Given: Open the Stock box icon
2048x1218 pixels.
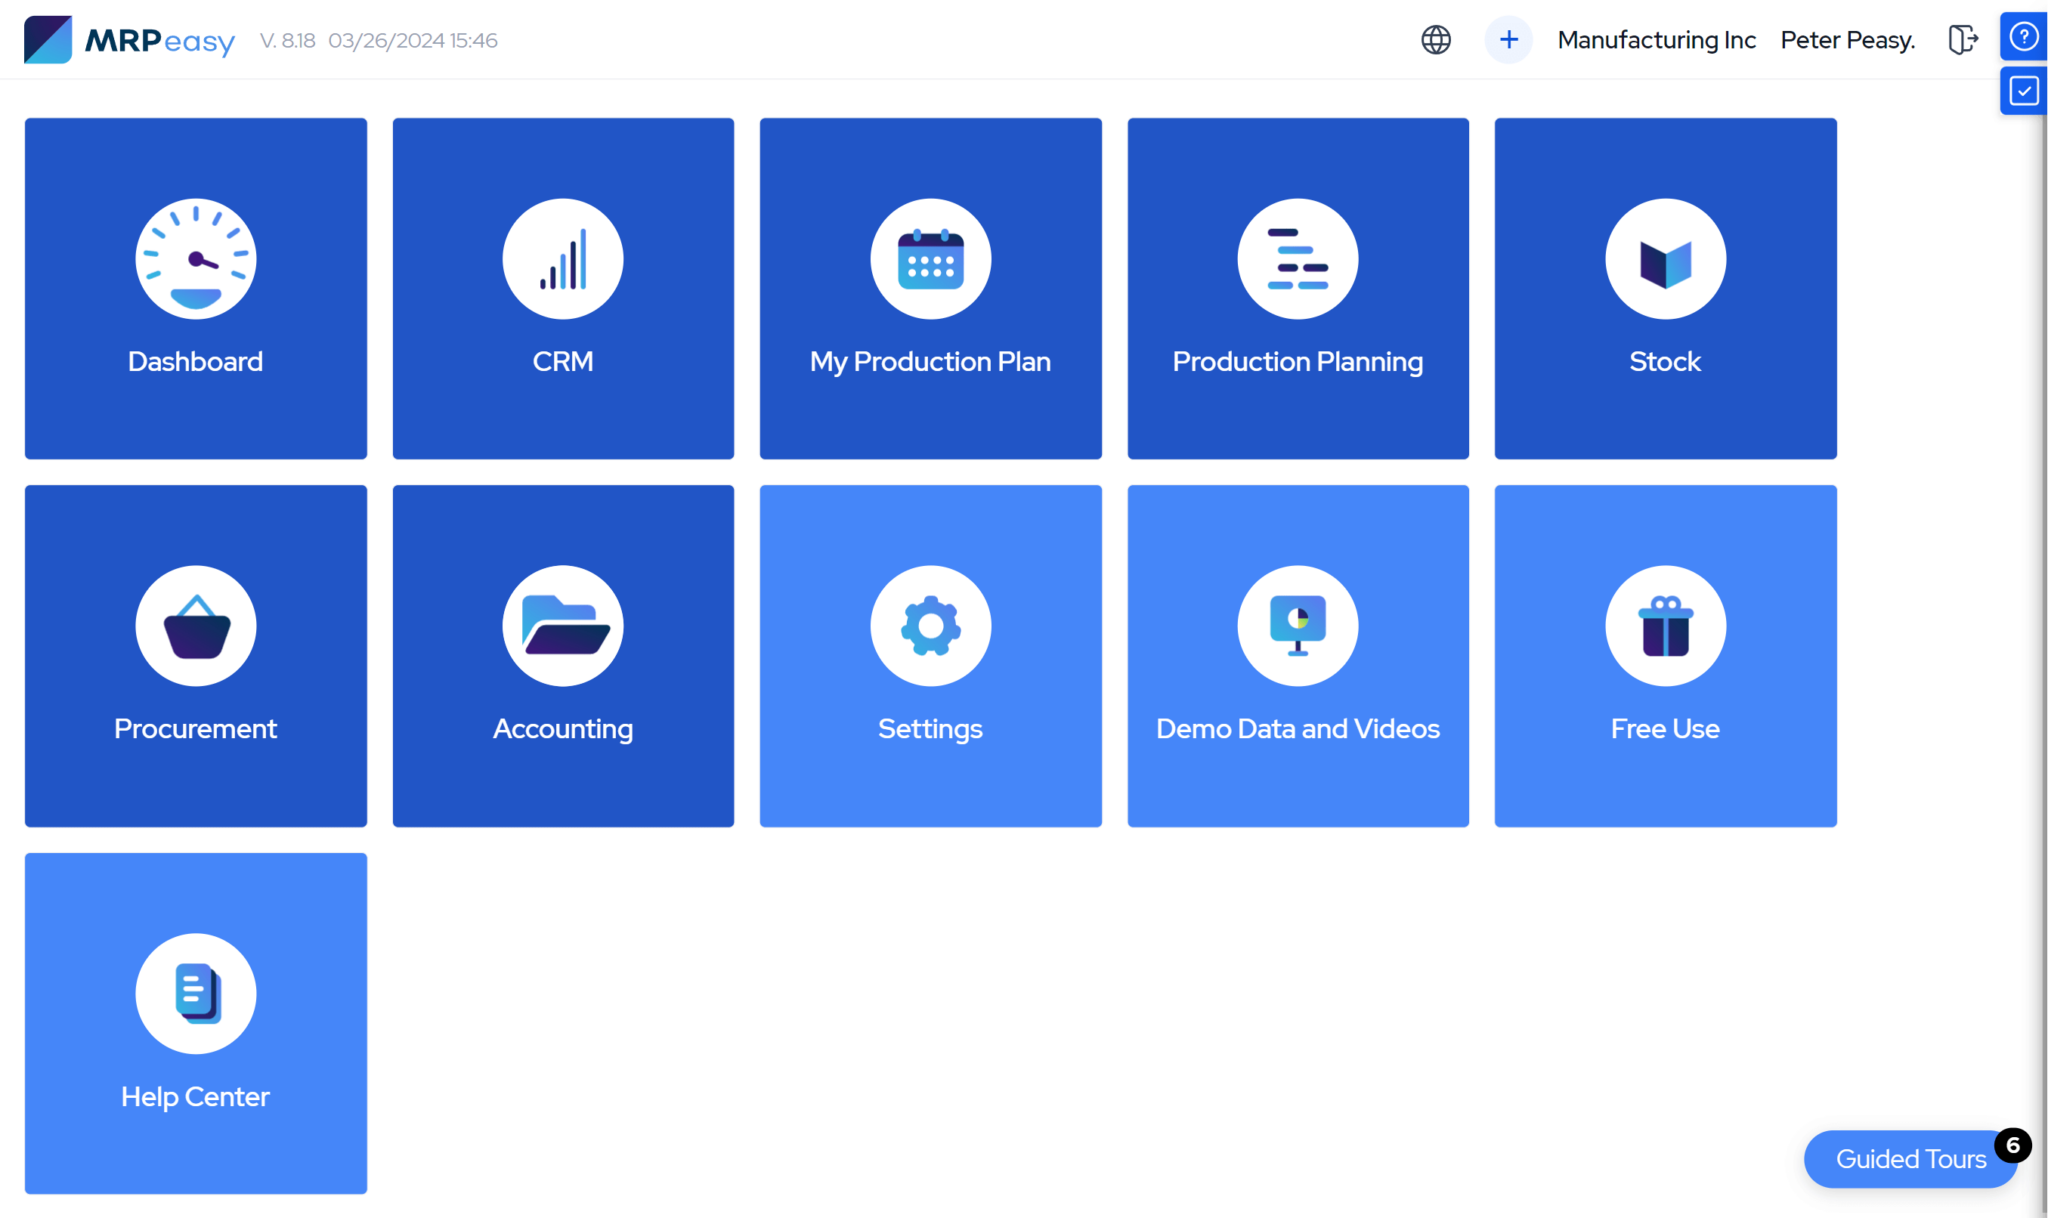Looking at the screenshot, I should tap(1665, 259).
